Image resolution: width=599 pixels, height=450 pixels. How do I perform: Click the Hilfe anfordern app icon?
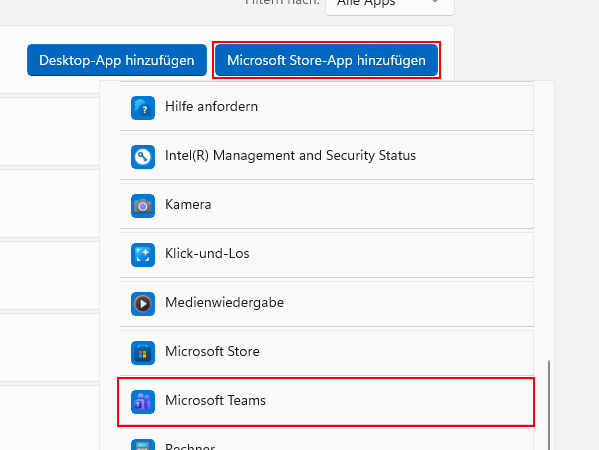coord(143,108)
